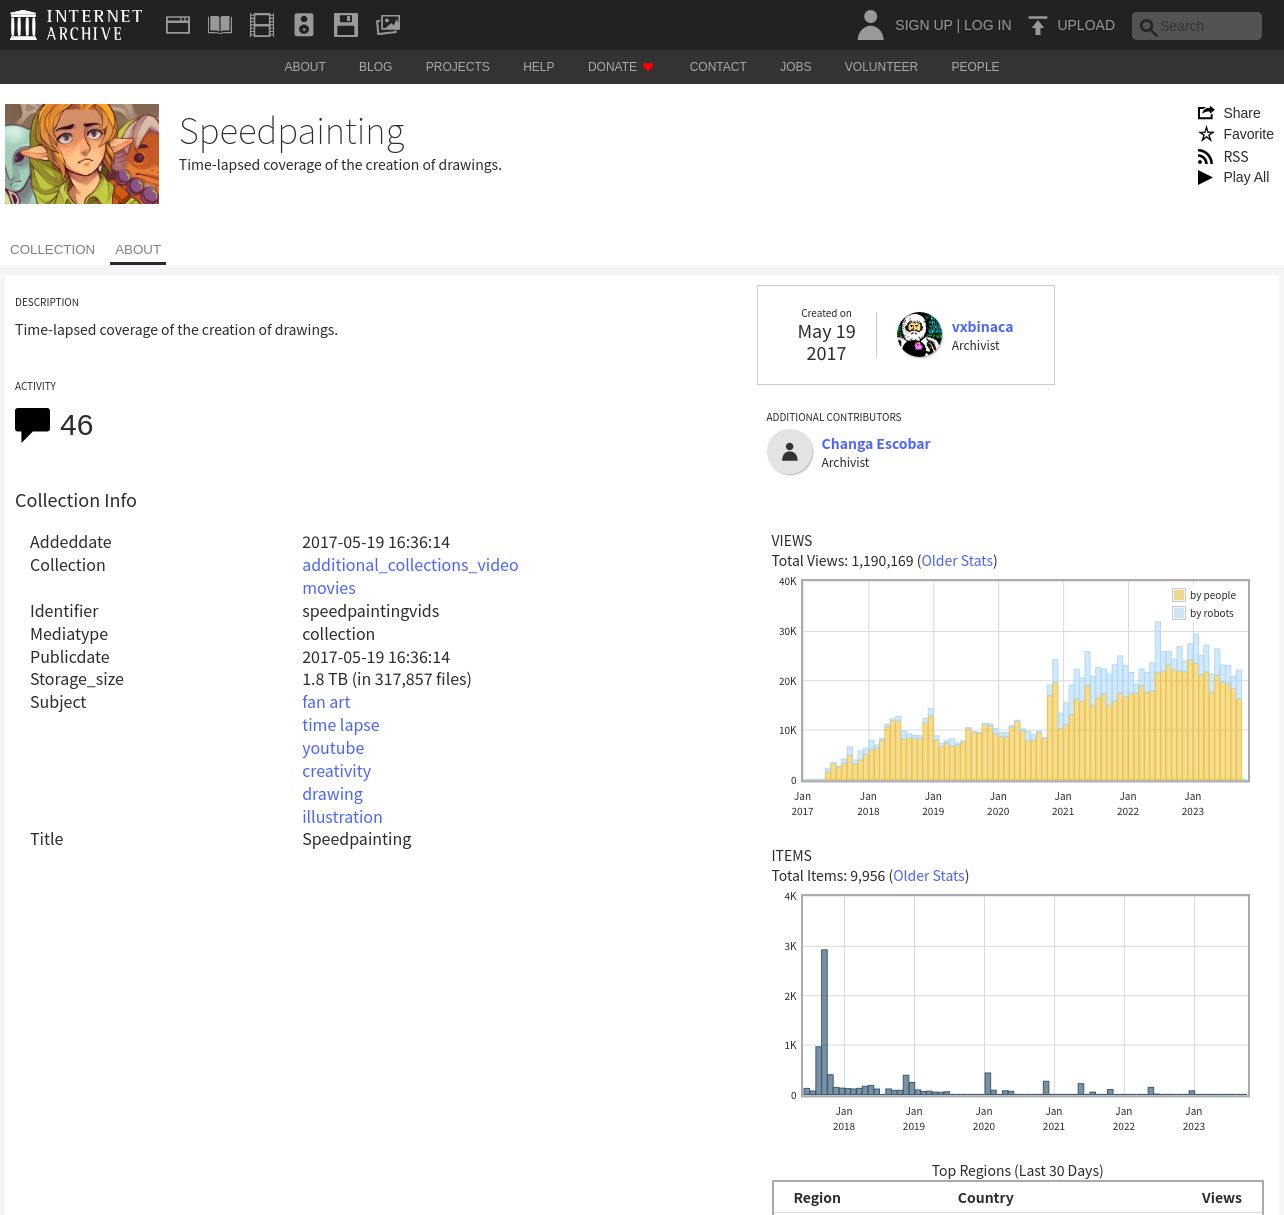Switch to the COLLECTION tab
Viewport: 1284px width, 1215px height.
pyautogui.click(x=52, y=249)
